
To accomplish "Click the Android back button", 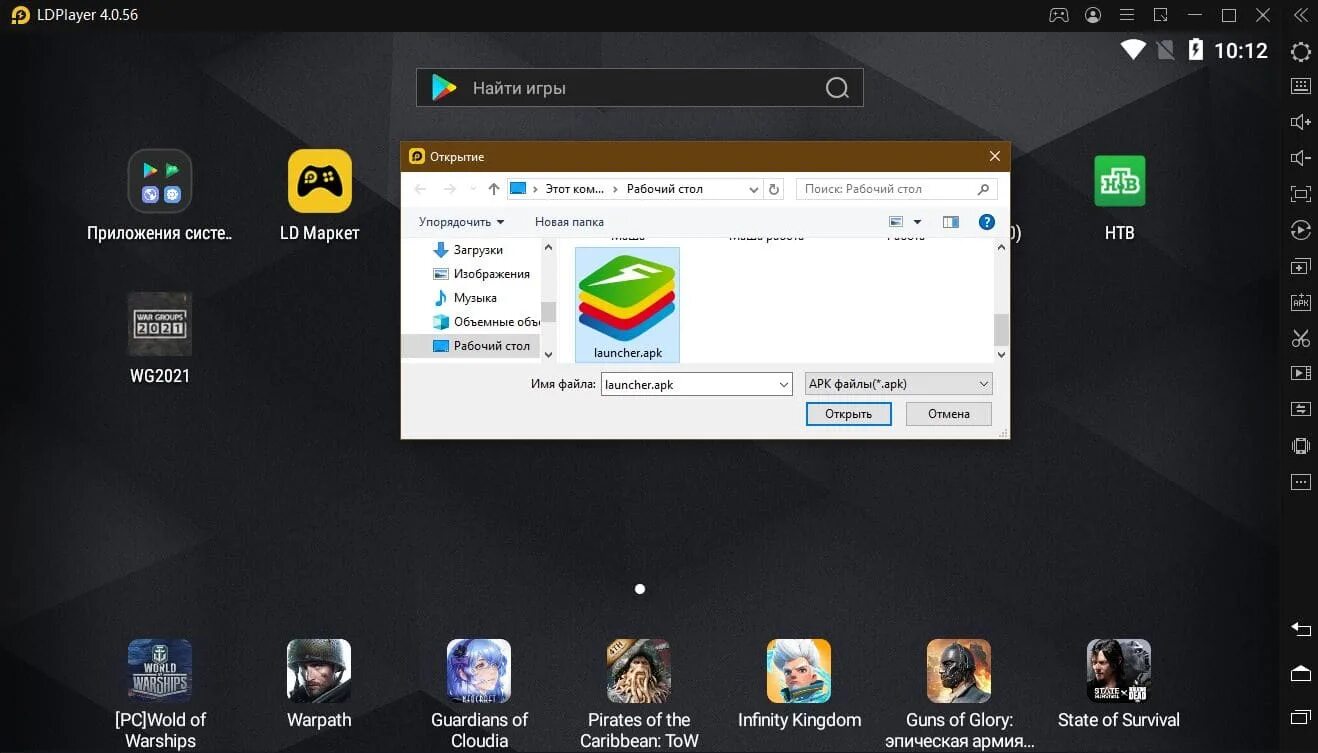I will (x=1300, y=629).
